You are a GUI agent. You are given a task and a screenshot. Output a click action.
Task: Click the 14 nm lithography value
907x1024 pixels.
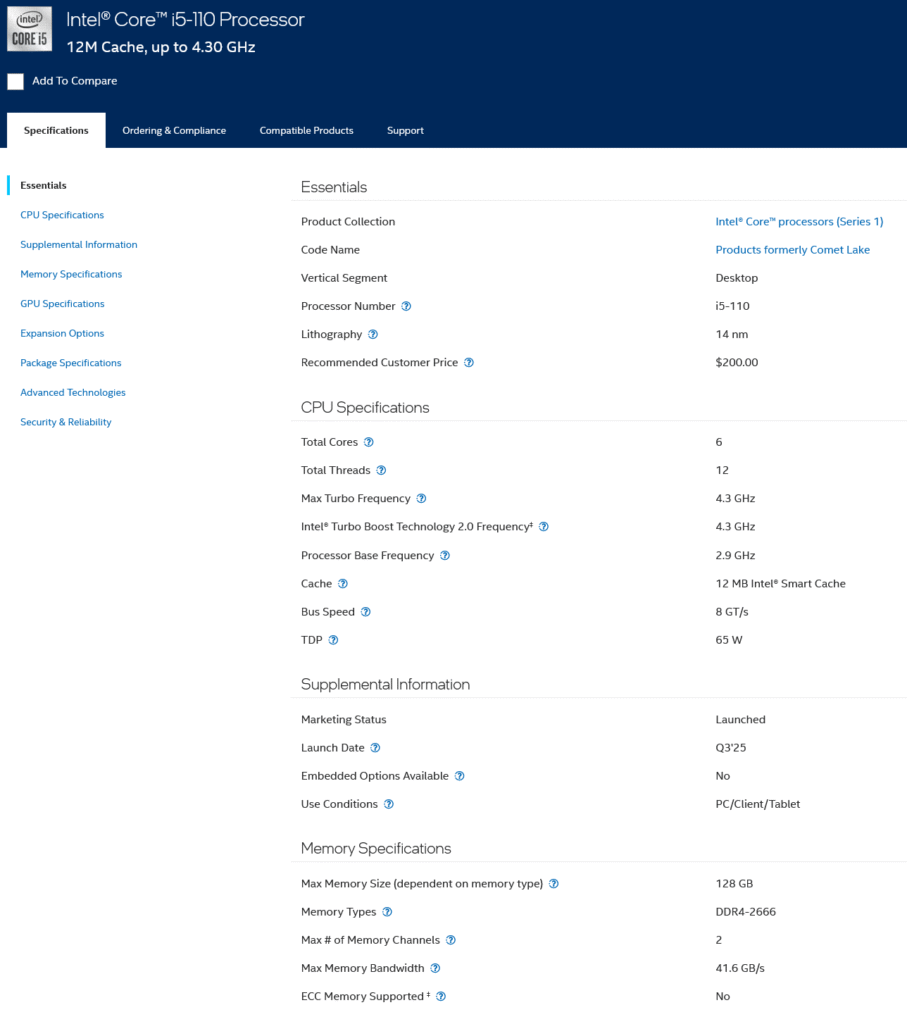pos(732,334)
